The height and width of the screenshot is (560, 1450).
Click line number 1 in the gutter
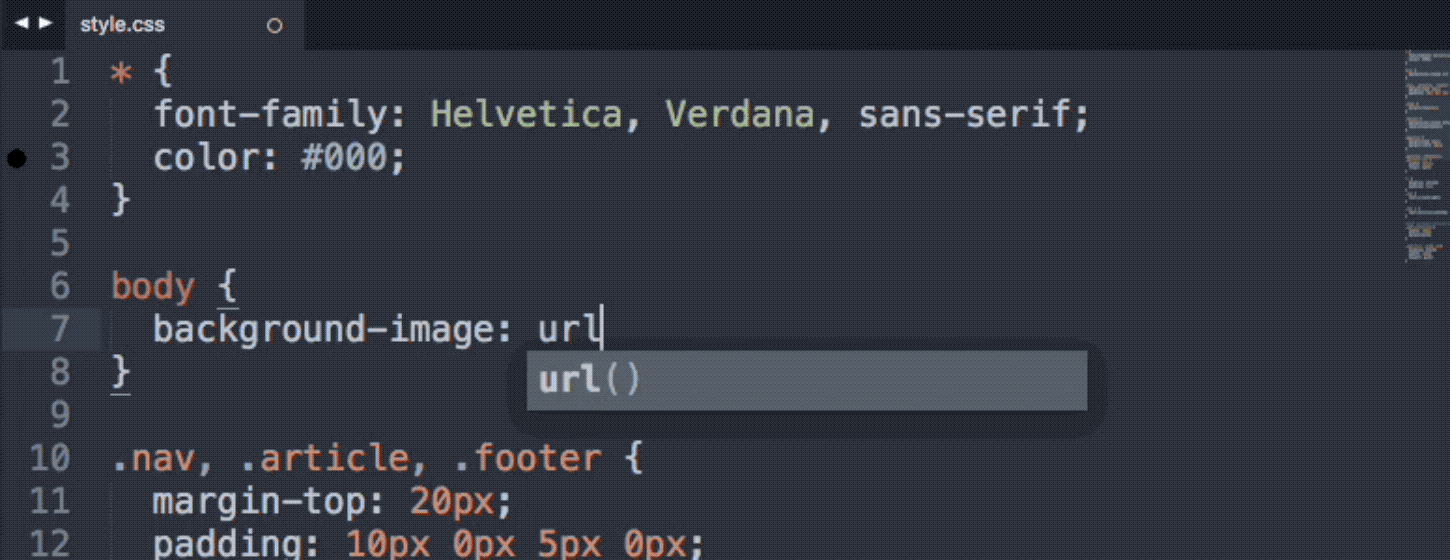tap(59, 72)
